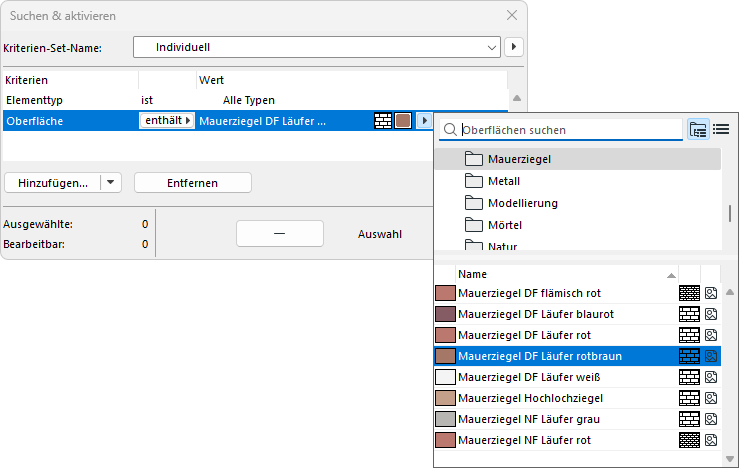Click color swatch of Mauerziegel DF flämisch rot
This screenshot has width=739, height=468.
coord(445,293)
